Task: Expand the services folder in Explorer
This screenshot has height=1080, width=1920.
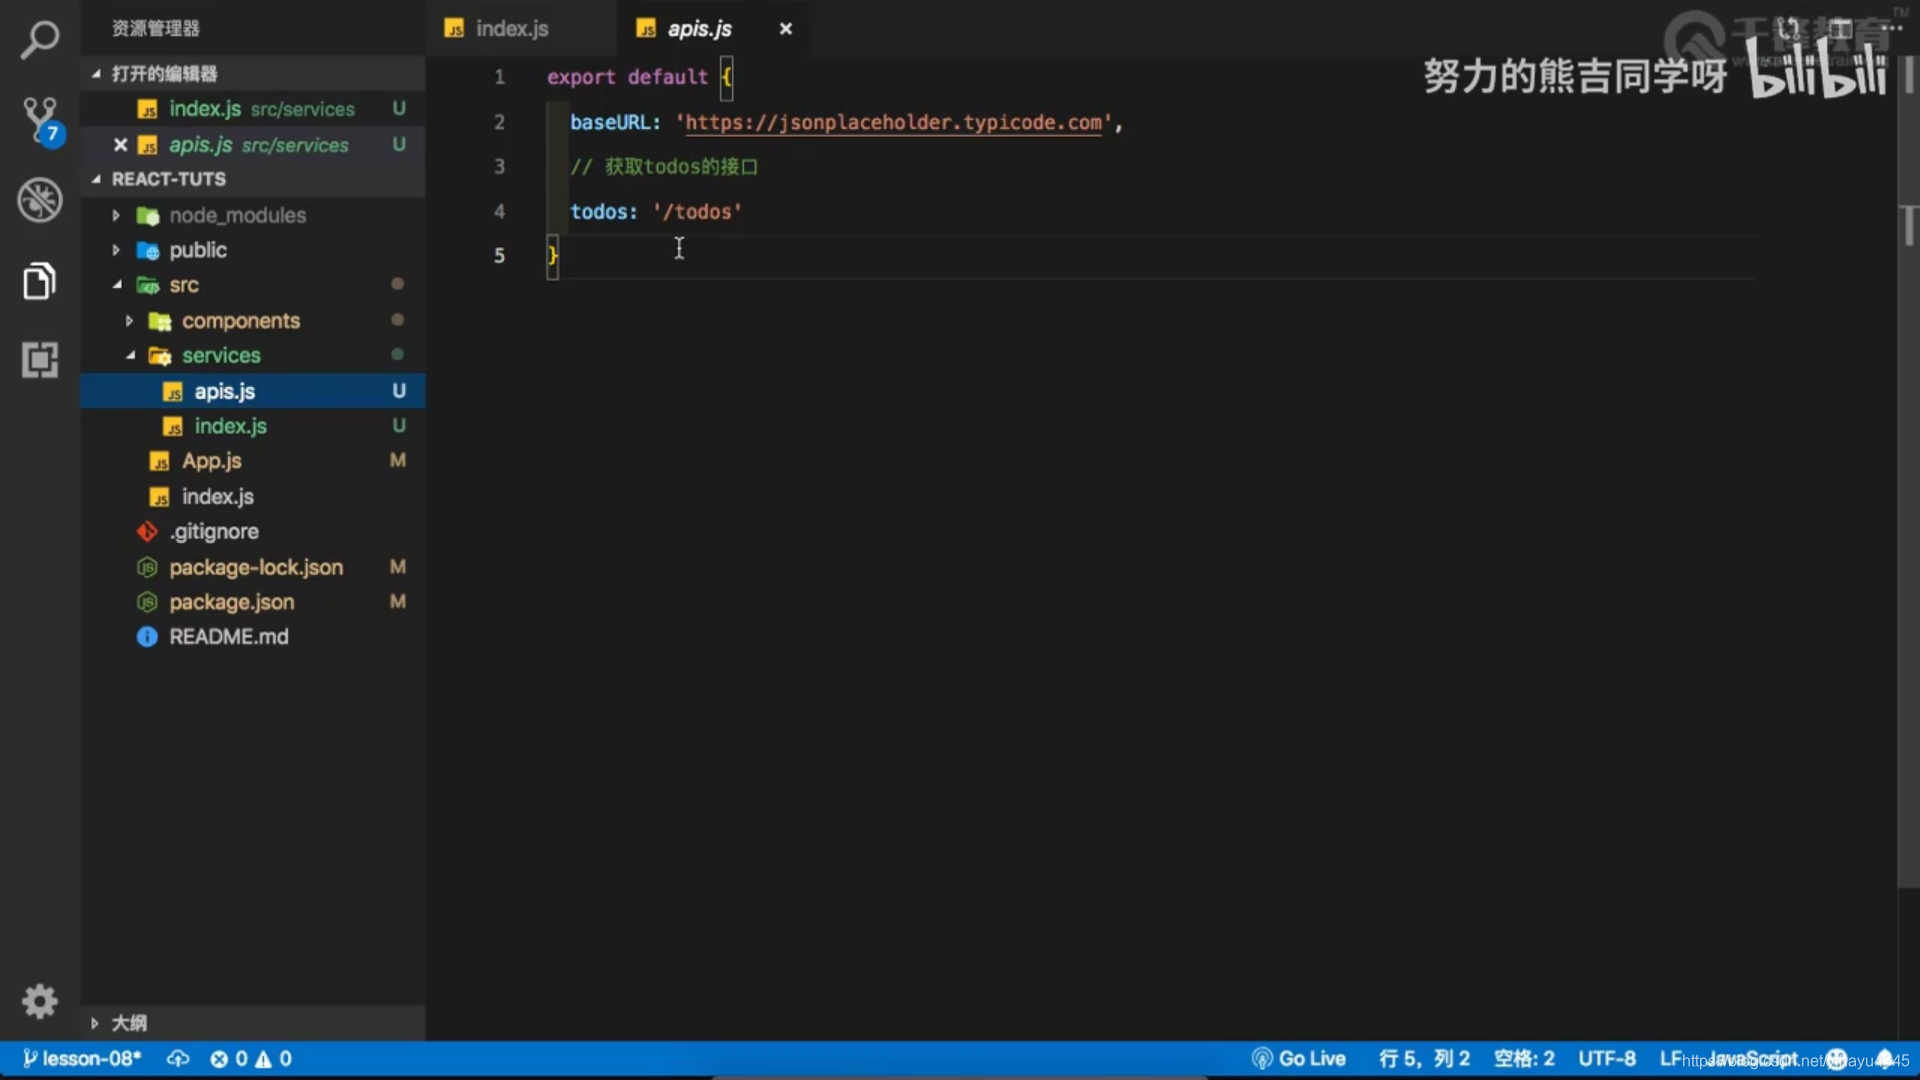Action: pos(220,355)
